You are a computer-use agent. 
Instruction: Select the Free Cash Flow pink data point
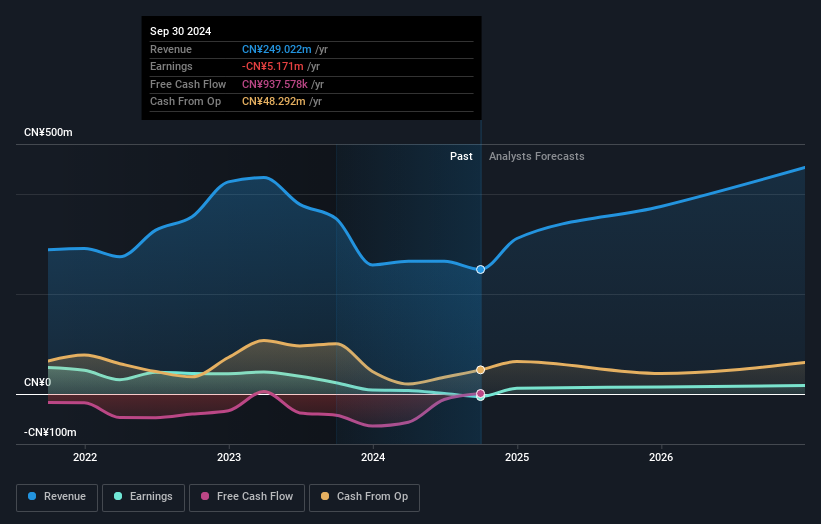(x=480, y=394)
